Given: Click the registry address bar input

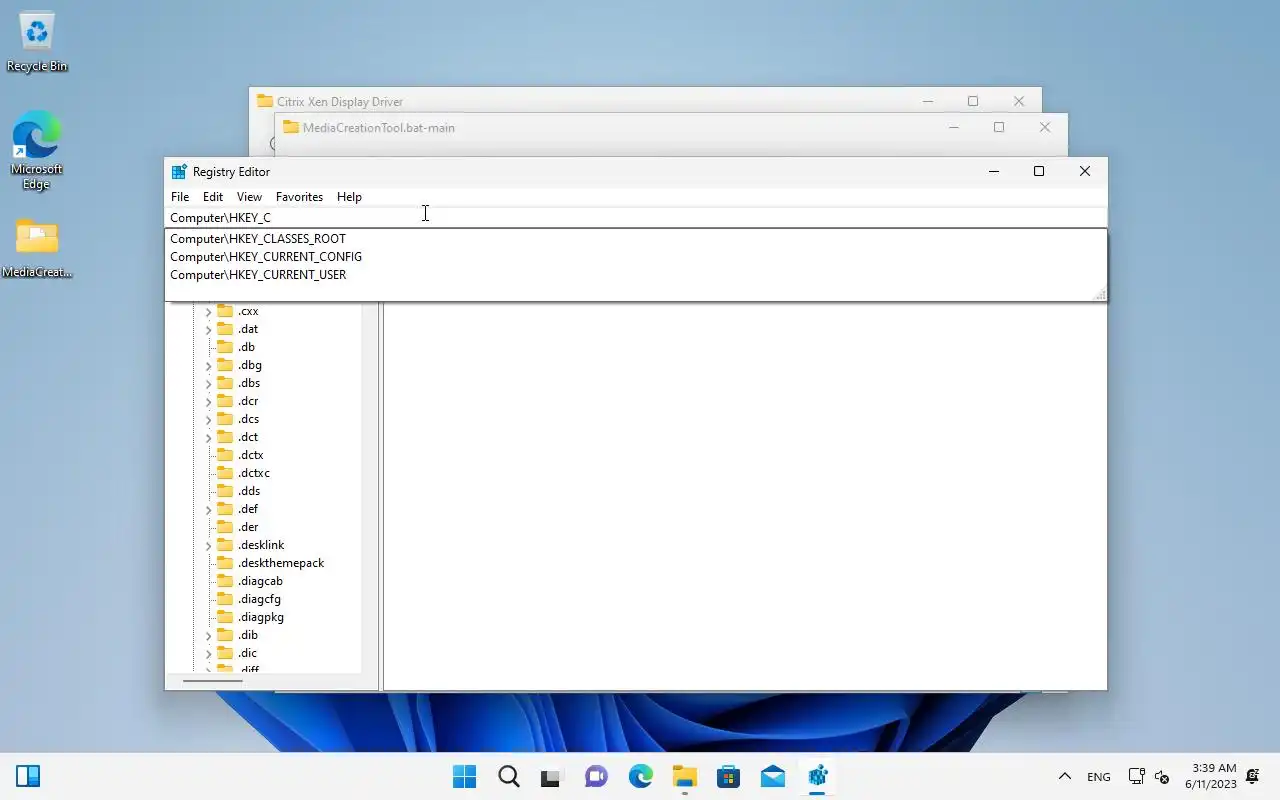Looking at the screenshot, I should (x=636, y=217).
